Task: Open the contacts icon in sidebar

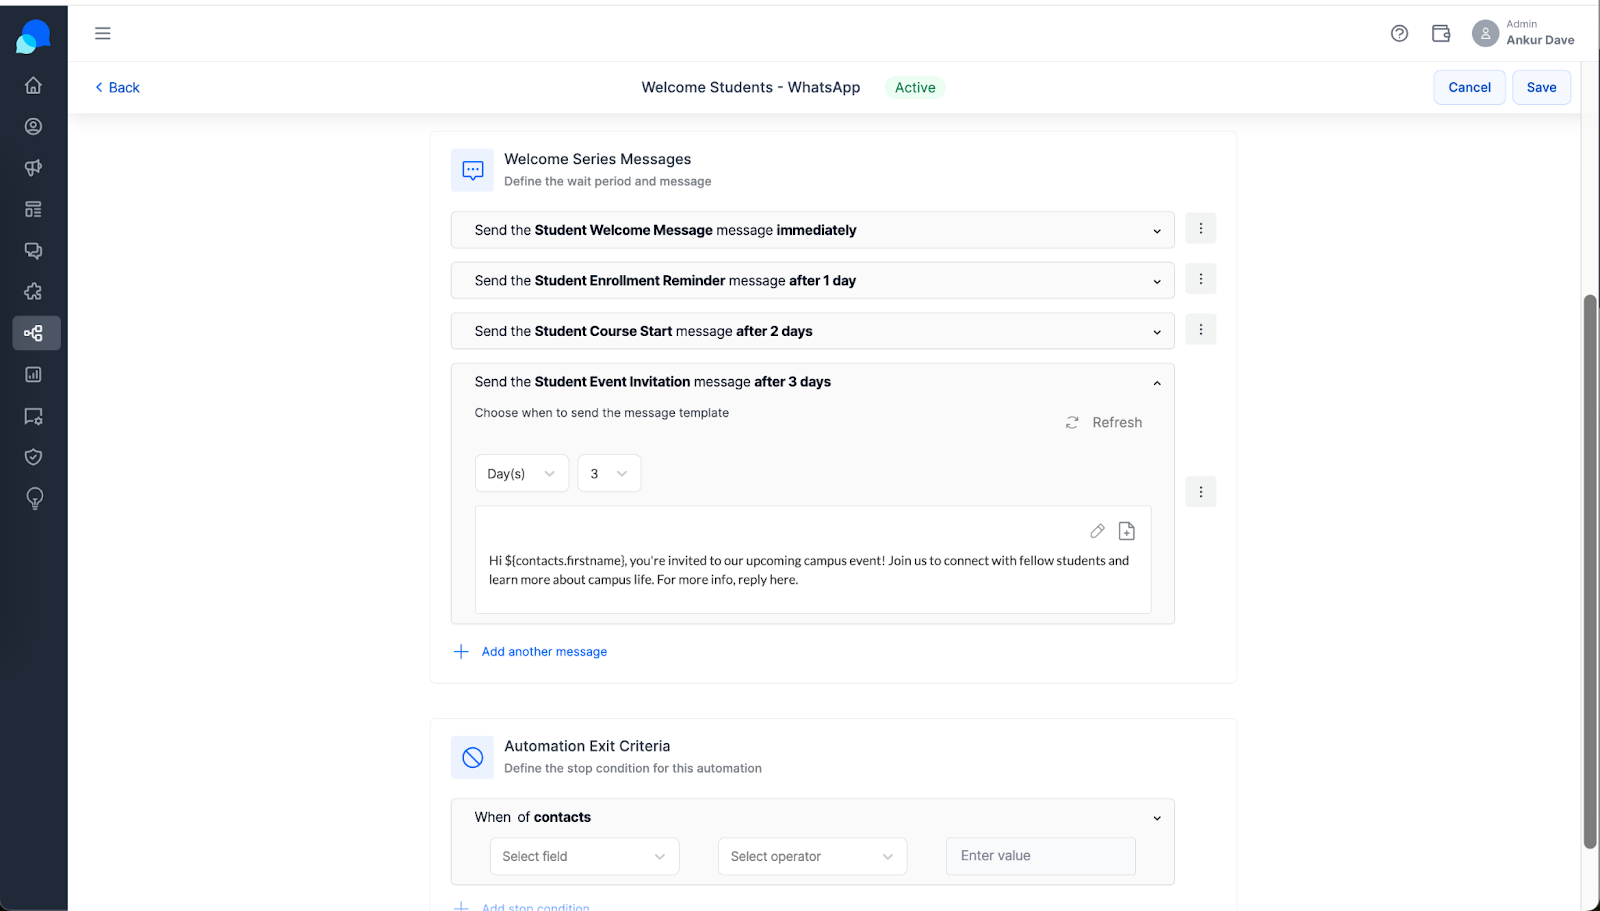Action: pyautogui.click(x=33, y=126)
